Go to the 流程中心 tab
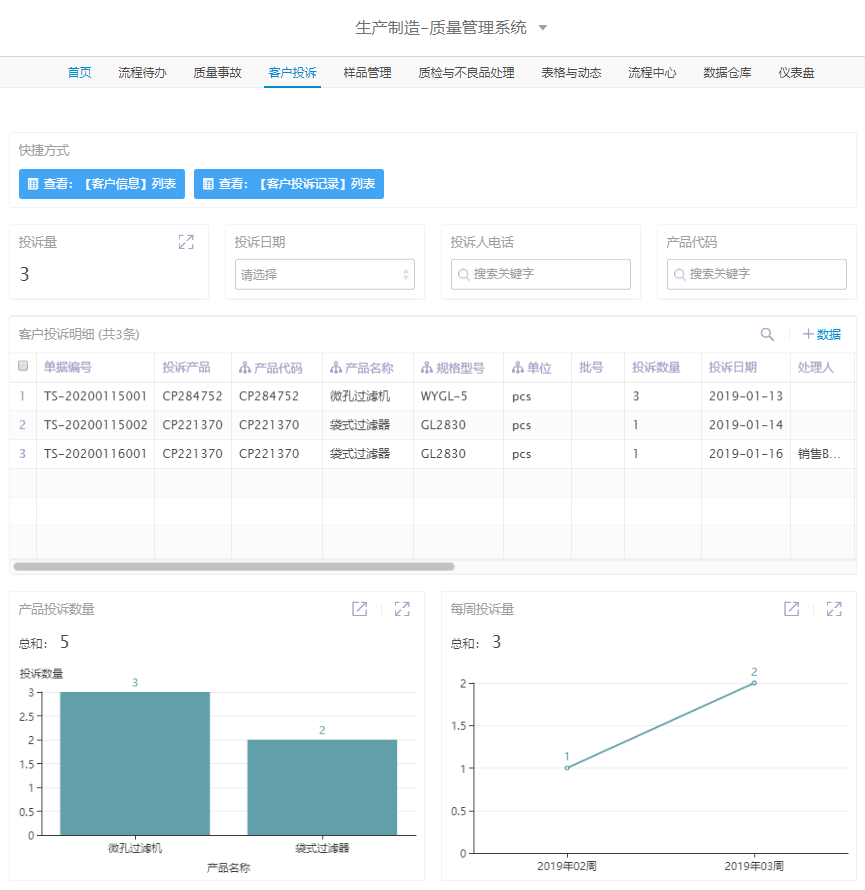The height and width of the screenshot is (890, 865). click(x=652, y=73)
